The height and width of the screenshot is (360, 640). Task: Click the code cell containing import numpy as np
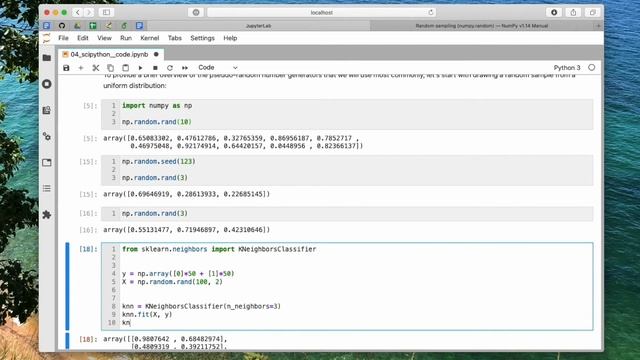(x=347, y=114)
